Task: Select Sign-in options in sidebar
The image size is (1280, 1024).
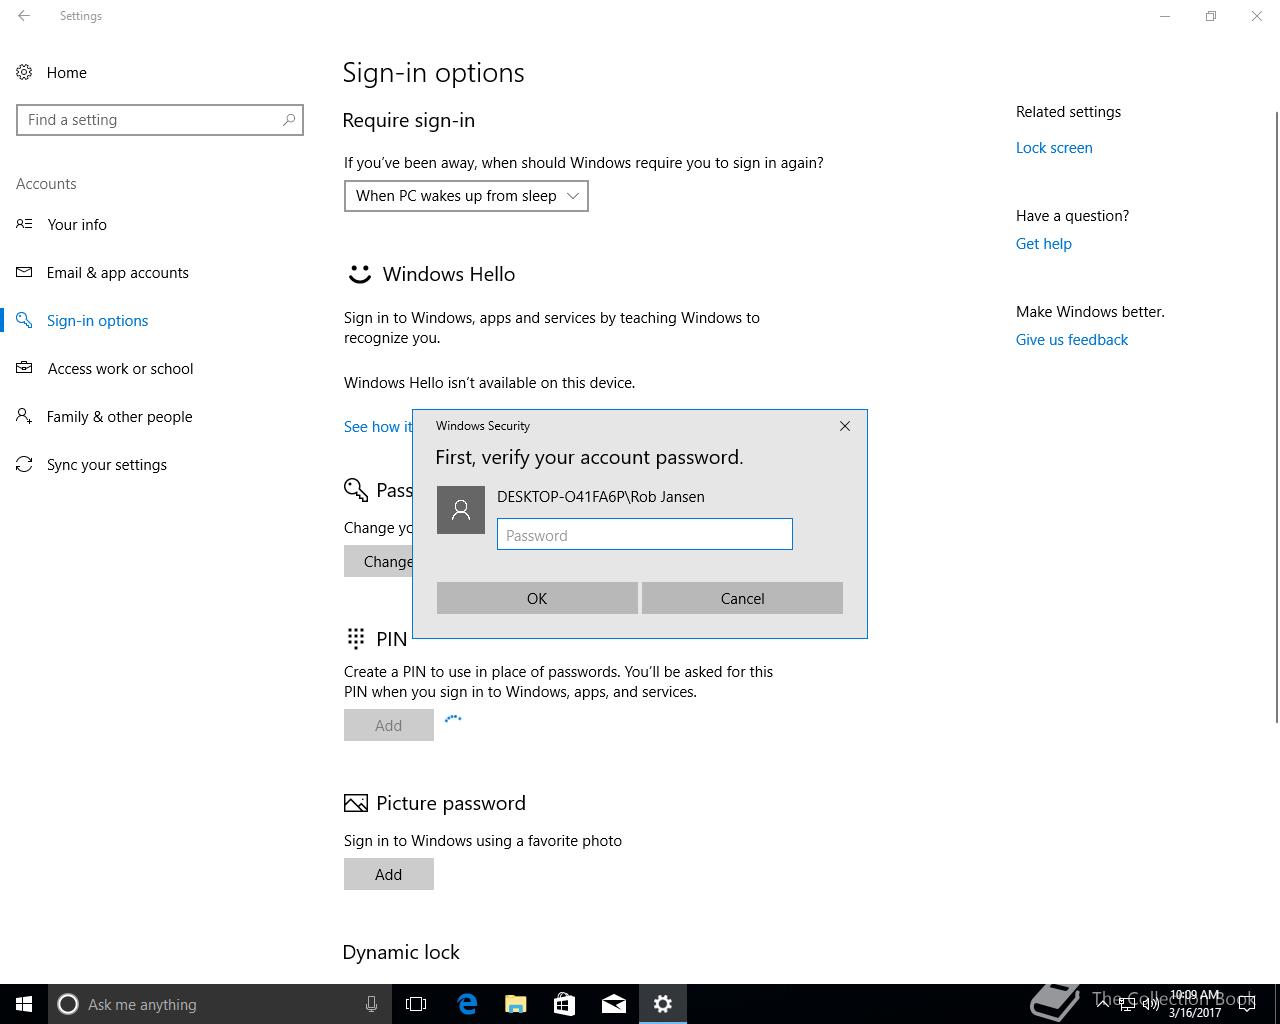Action: 97,320
